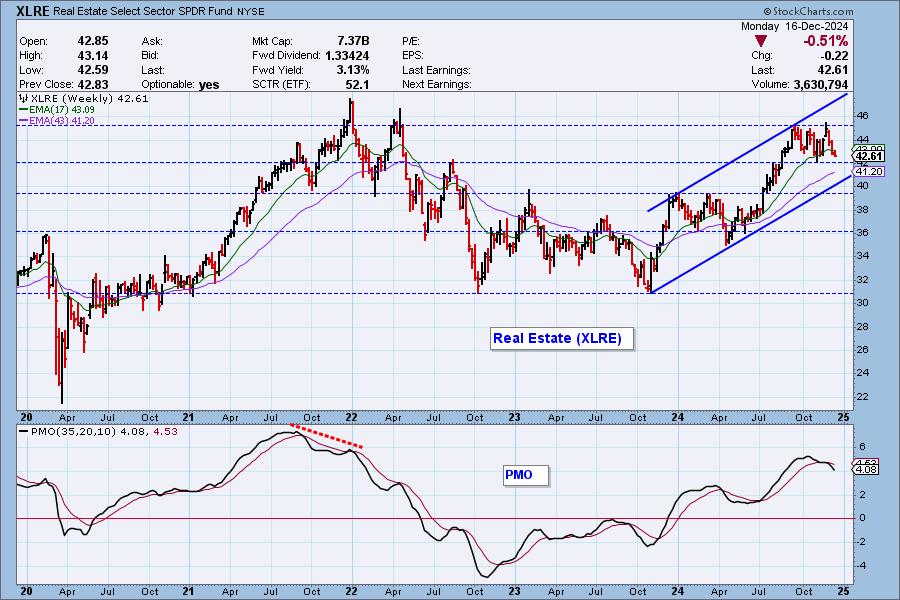Click the SCTR (ETF) value 52.1

[356, 84]
